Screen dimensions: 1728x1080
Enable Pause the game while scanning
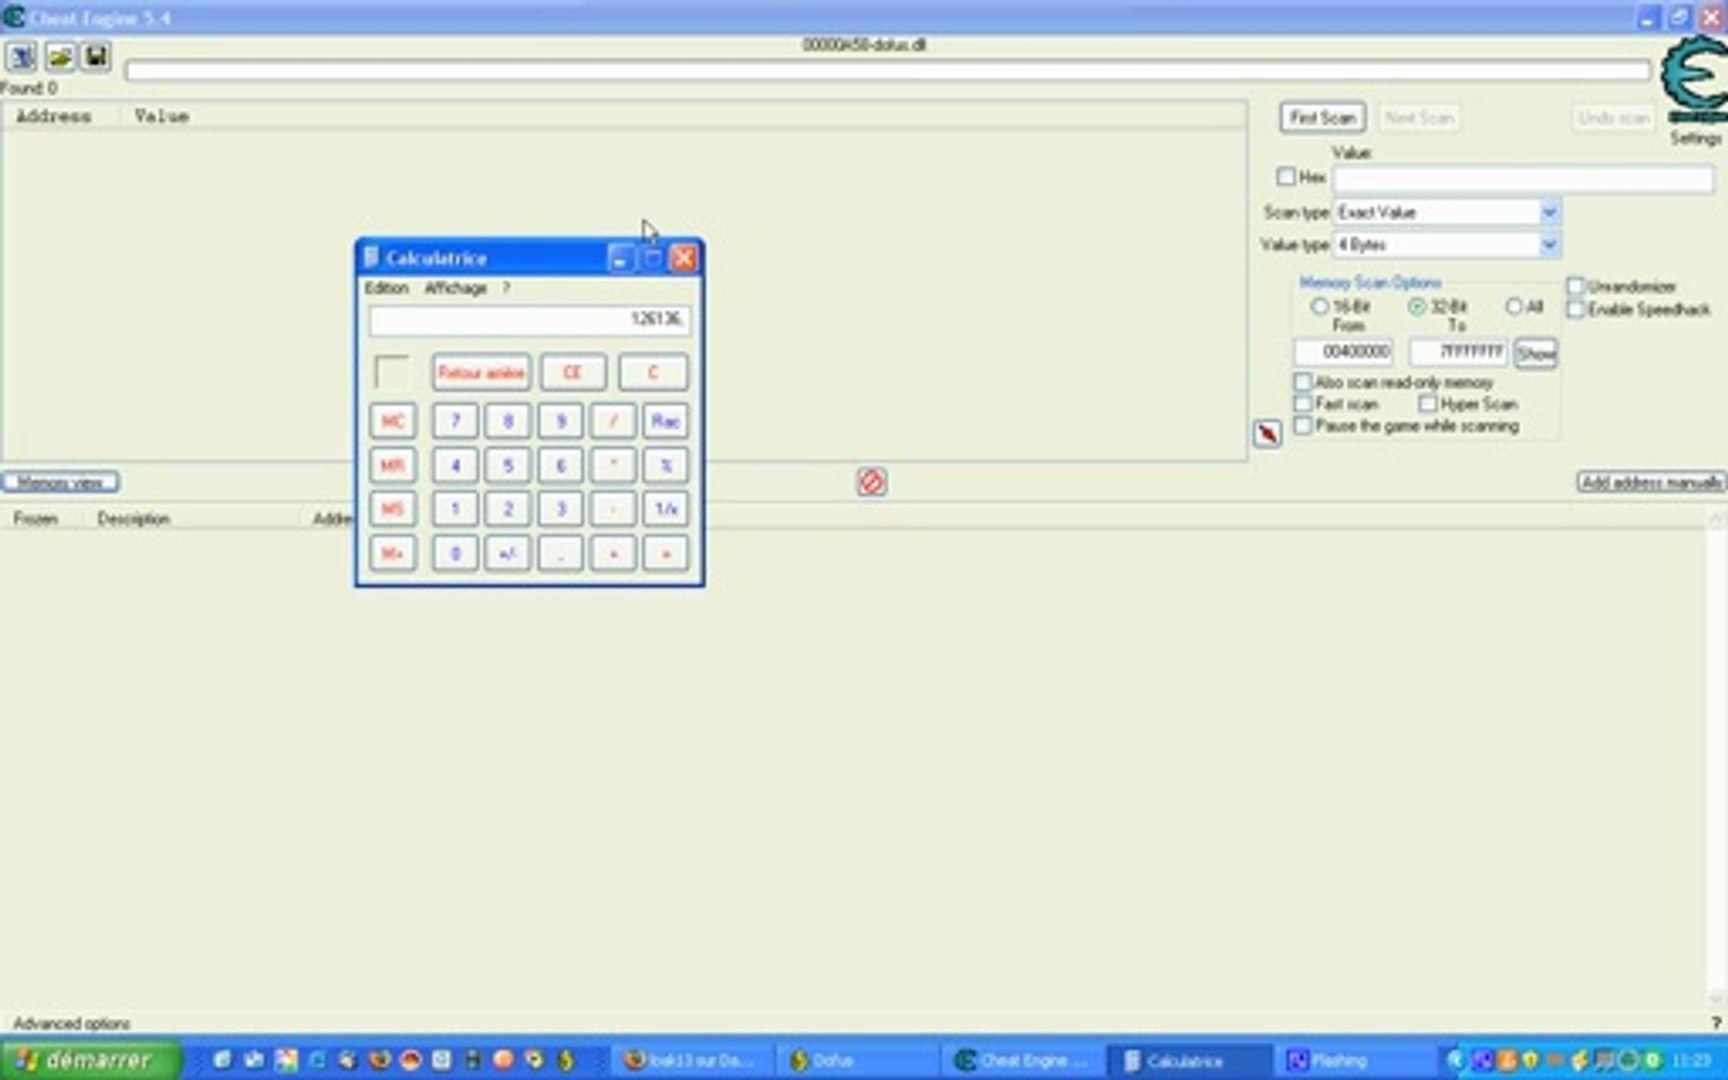pyautogui.click(x=1302, y=426)
